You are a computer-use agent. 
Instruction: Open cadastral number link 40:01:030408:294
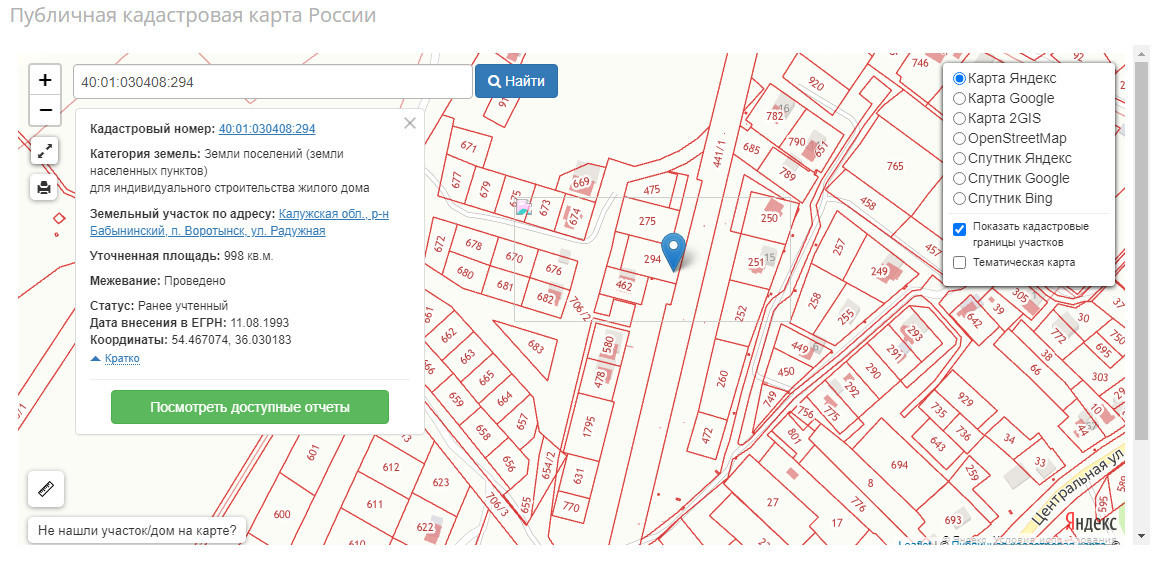(x=267, y=128)
